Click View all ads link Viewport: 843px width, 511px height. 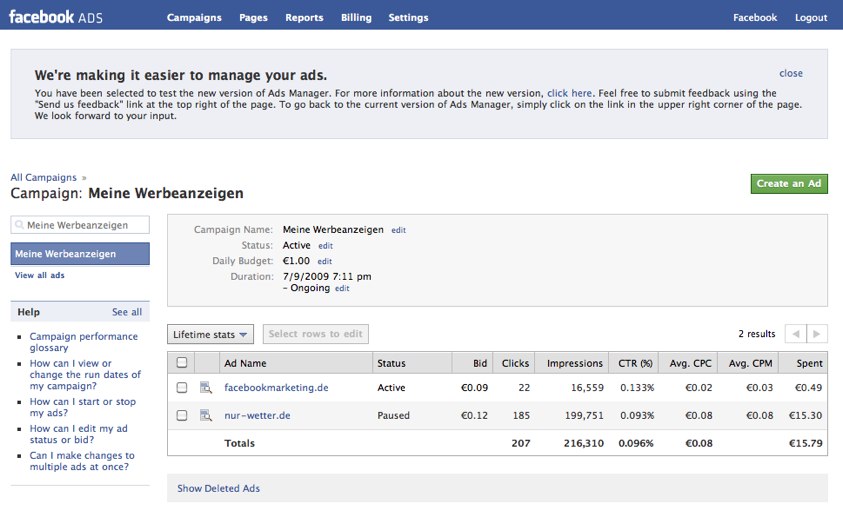pos(40,275)
